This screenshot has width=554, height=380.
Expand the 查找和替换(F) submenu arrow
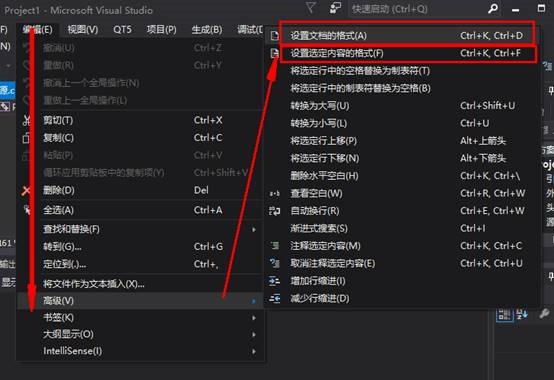[x=254, y=230]
